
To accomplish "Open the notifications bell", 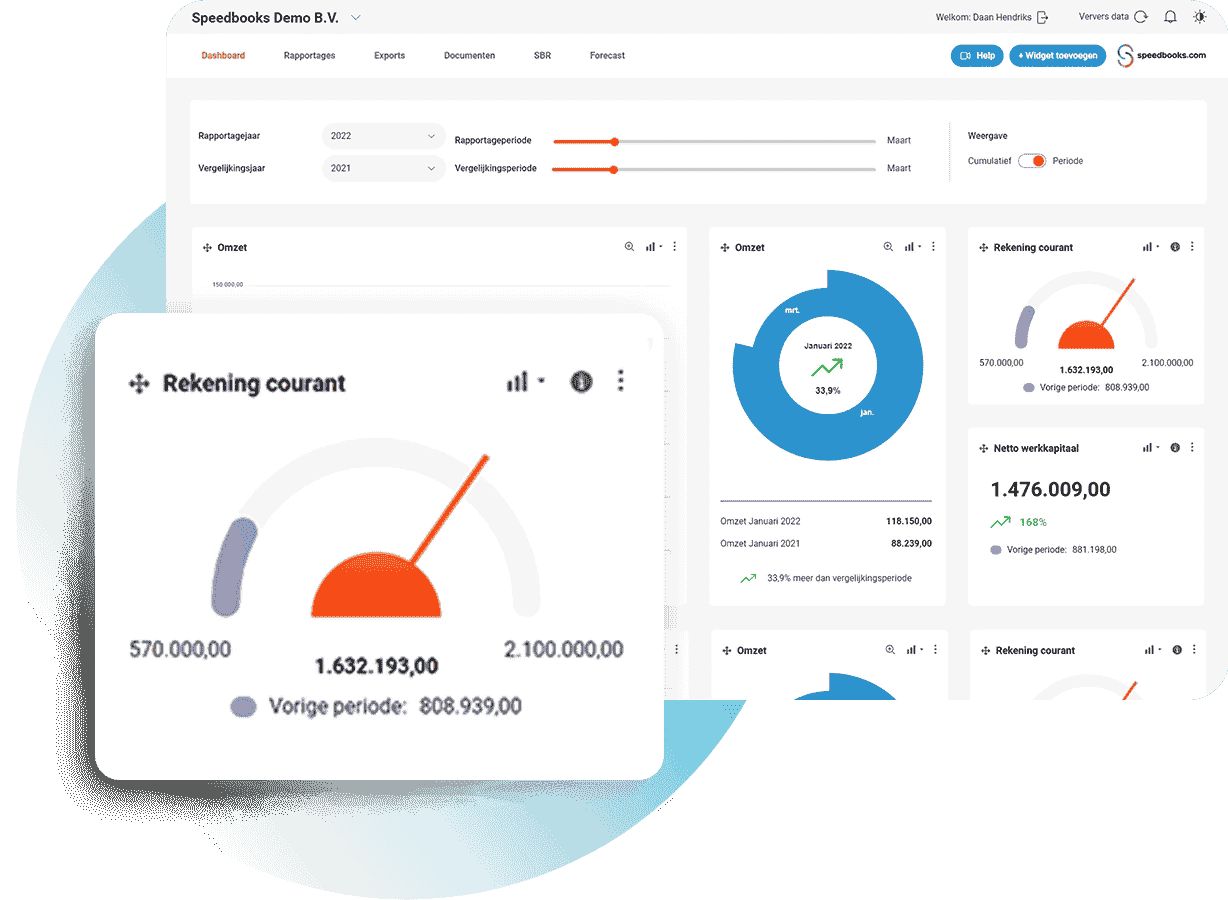I will (1170, 17).
